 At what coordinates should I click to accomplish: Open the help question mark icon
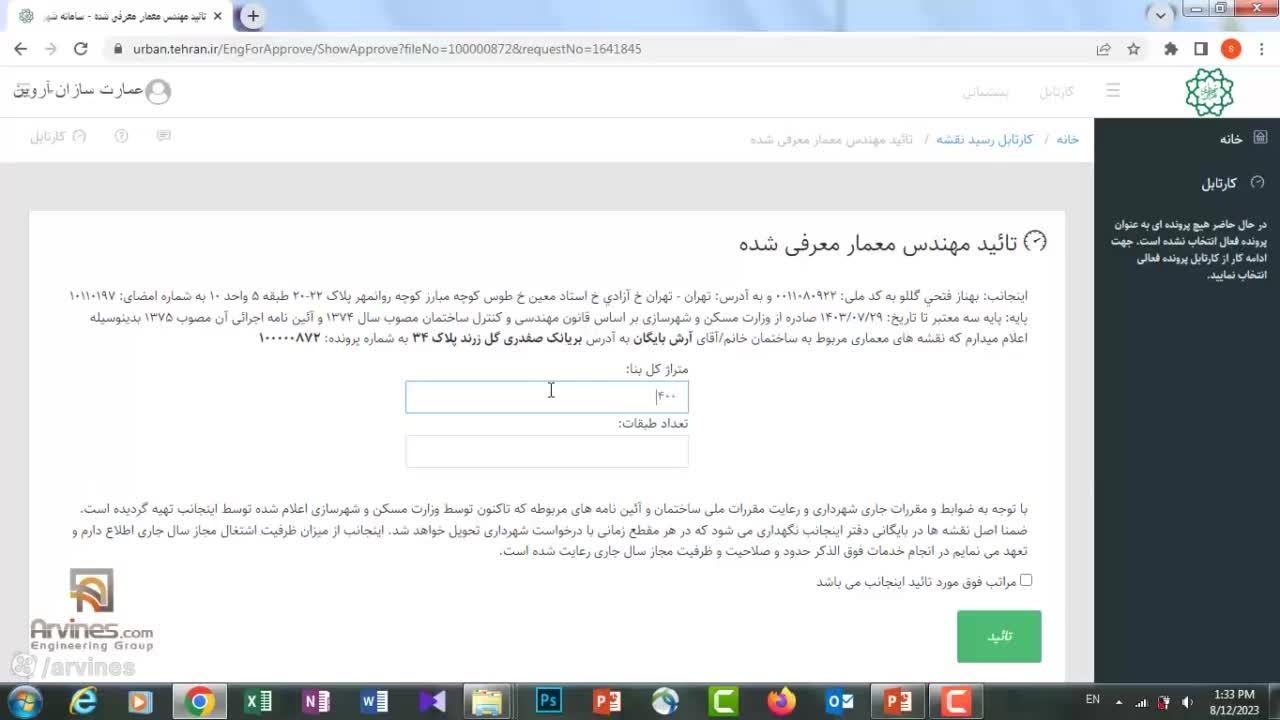(x=122, y=136)
